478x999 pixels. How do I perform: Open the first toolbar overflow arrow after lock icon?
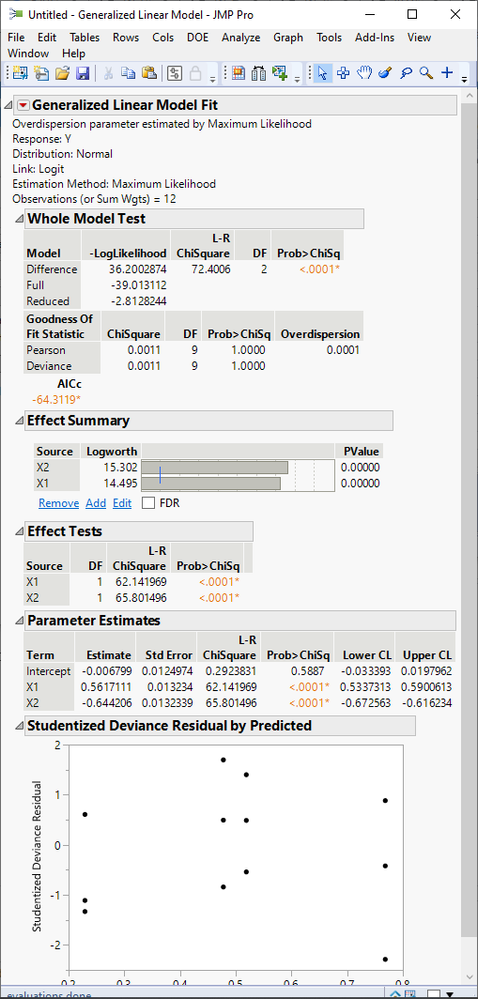[x=212, y=80]
